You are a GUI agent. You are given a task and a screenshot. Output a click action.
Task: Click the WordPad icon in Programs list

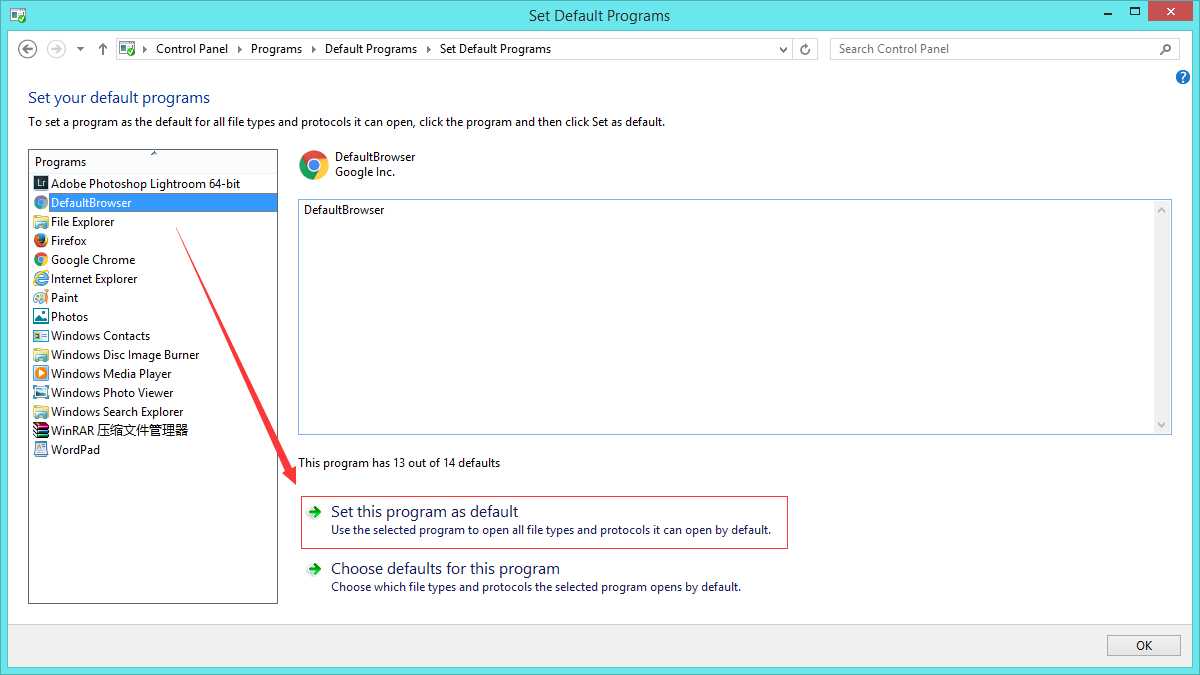pos(41,450)
